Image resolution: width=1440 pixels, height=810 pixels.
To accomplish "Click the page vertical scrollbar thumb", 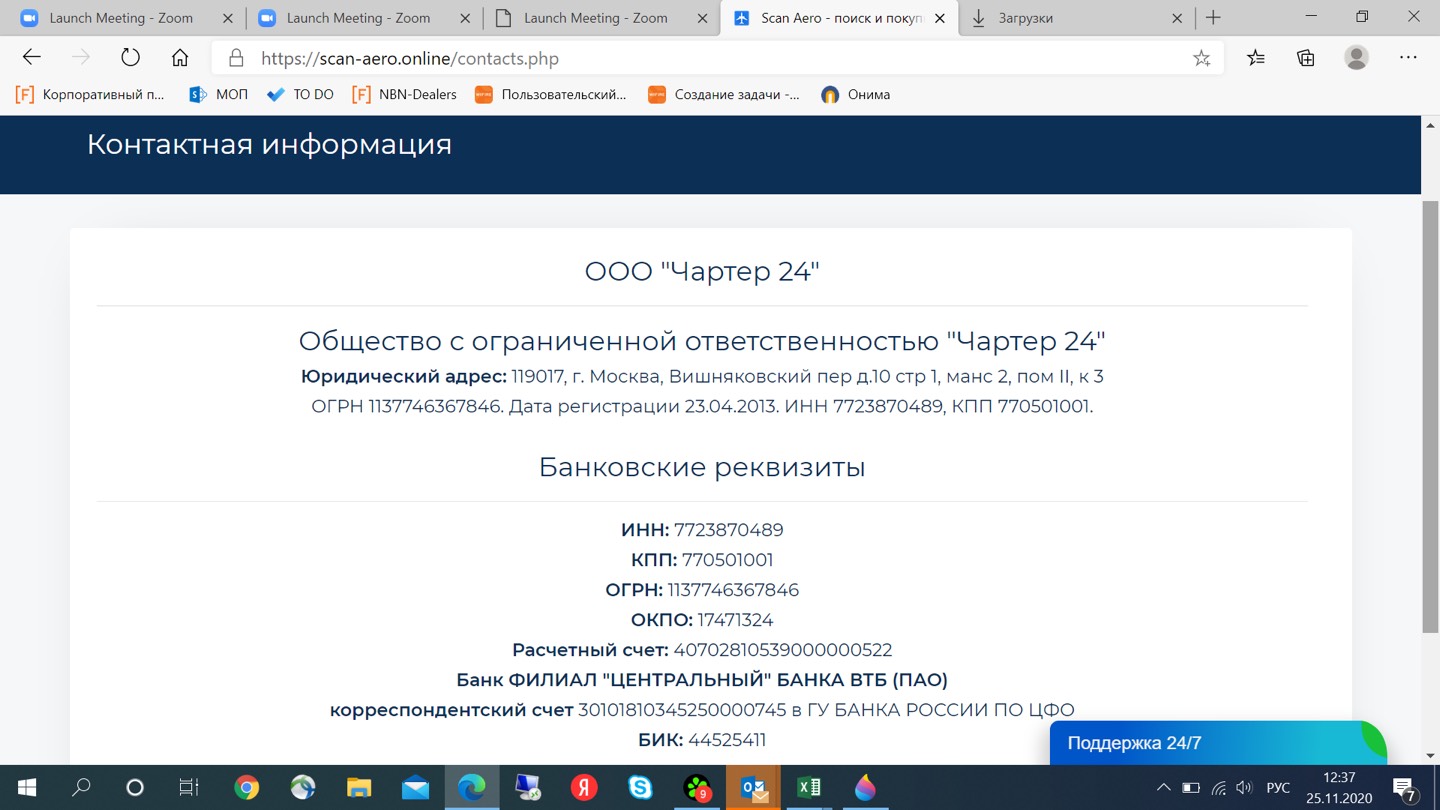I will click(x=1430, y=416).
